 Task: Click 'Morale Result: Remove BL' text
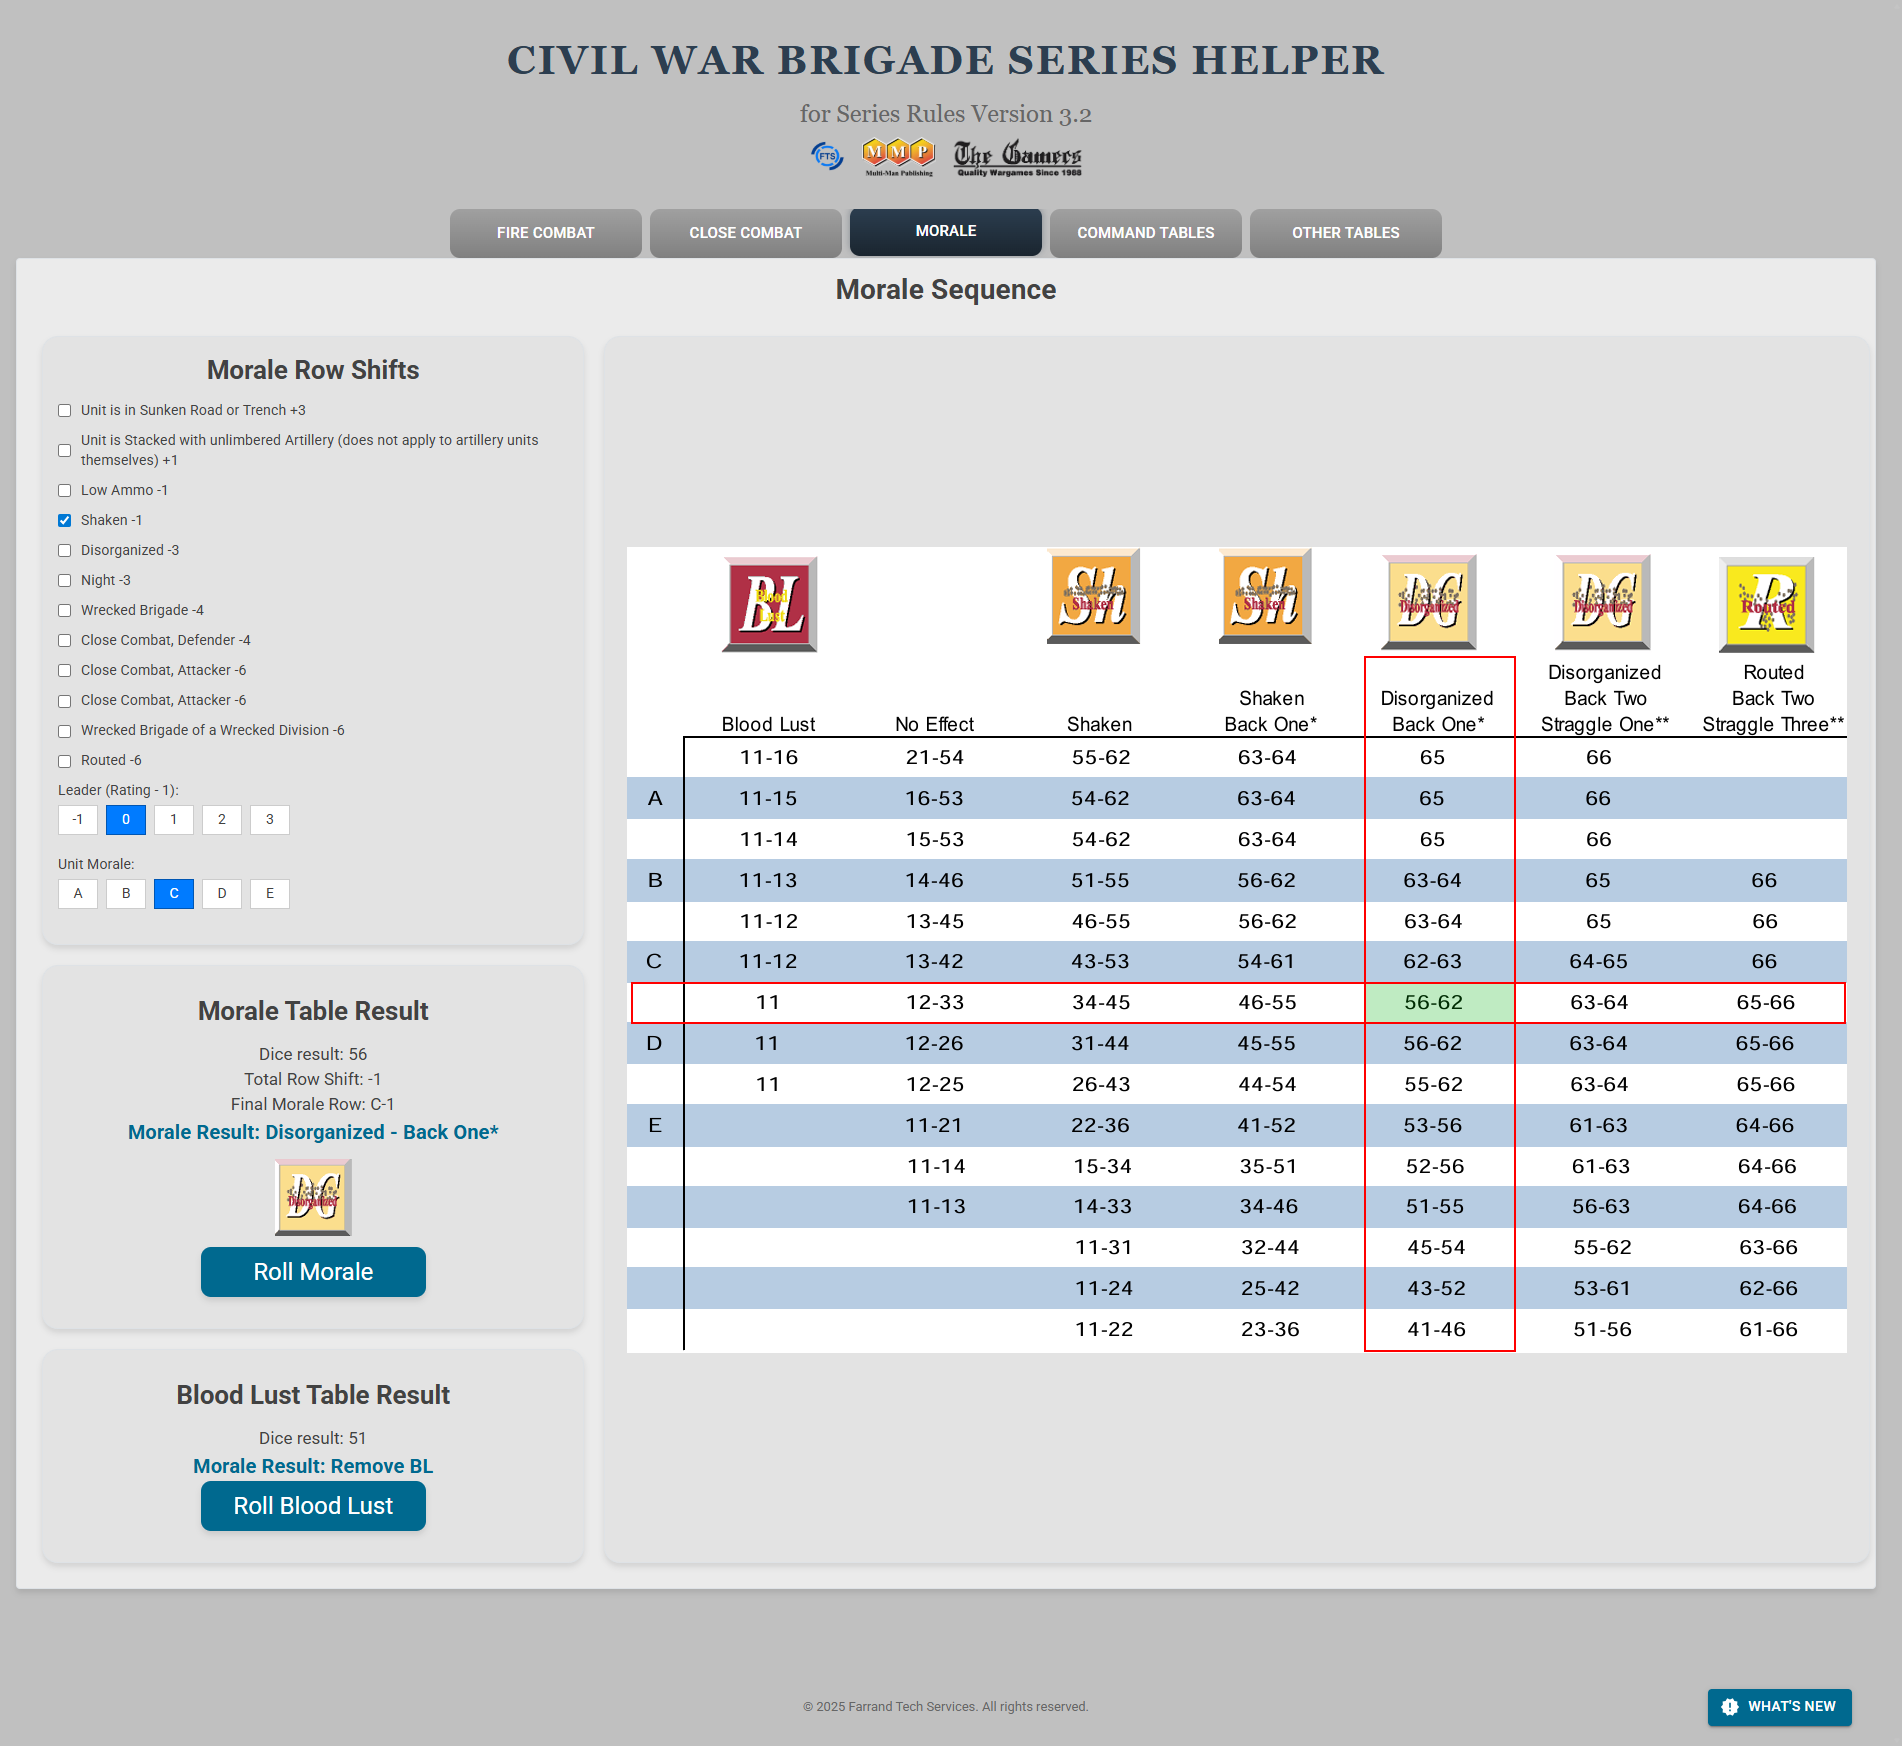coord(313,1467)
